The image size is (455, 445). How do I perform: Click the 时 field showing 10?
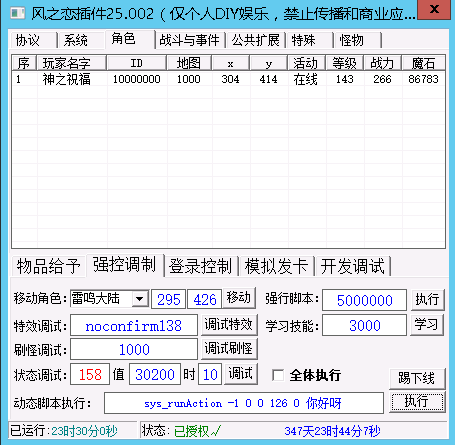tap(210, 374)
